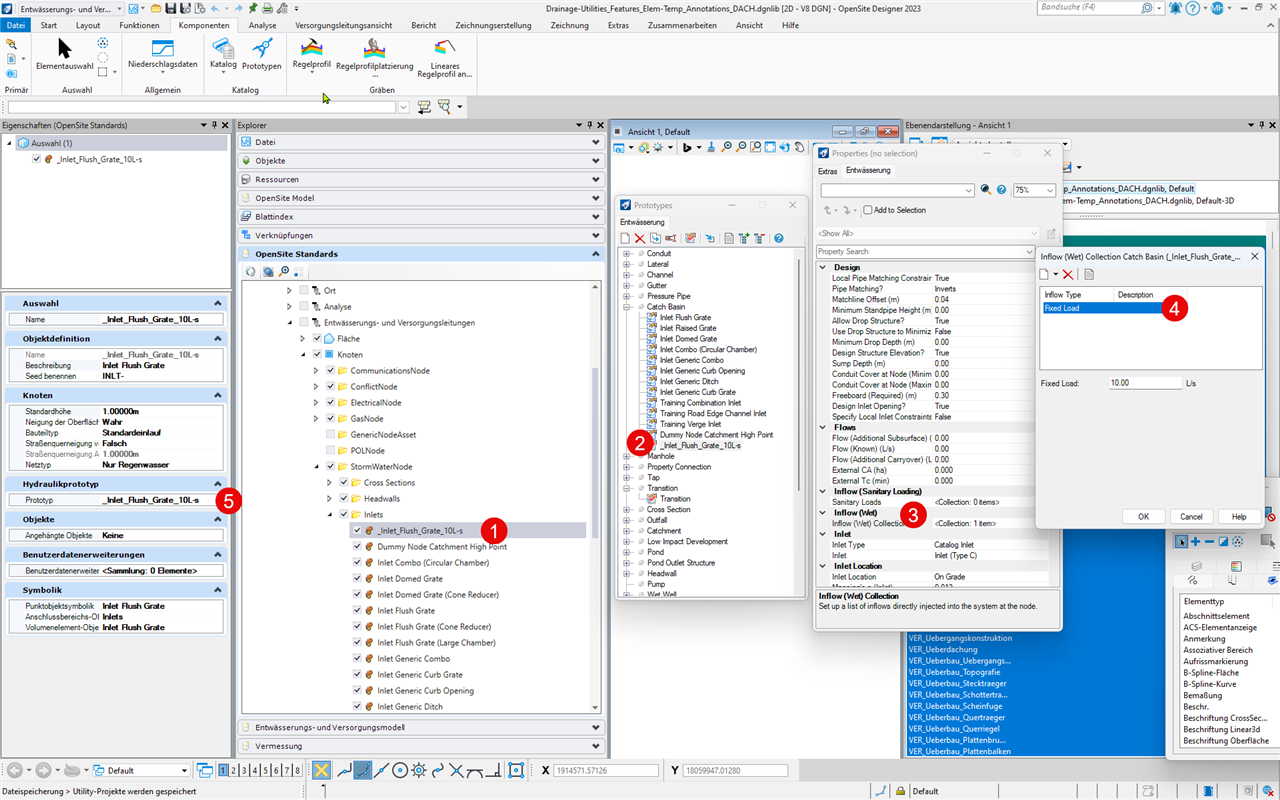Collapse the Catch Basin node in Prototypes

click(626, 306)
